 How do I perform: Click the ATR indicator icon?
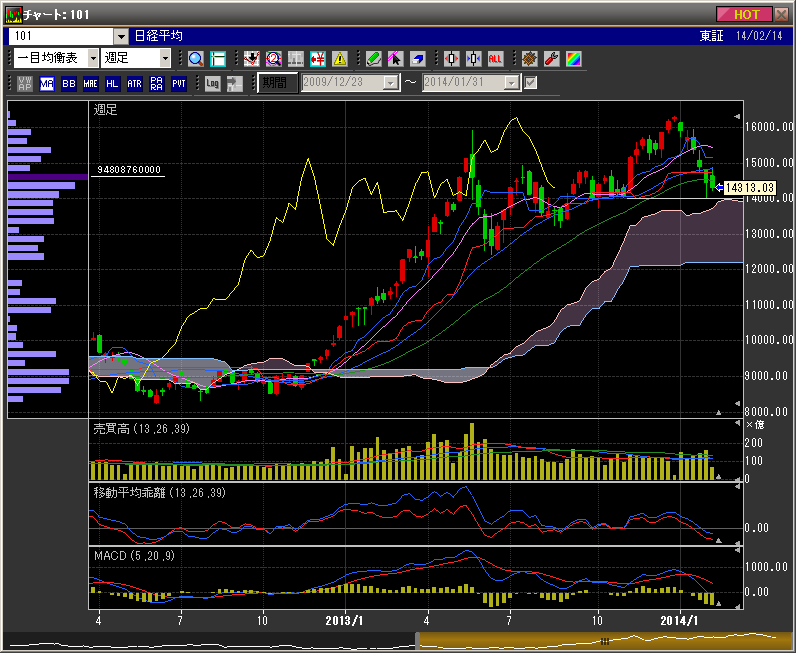tap(135, 83)
